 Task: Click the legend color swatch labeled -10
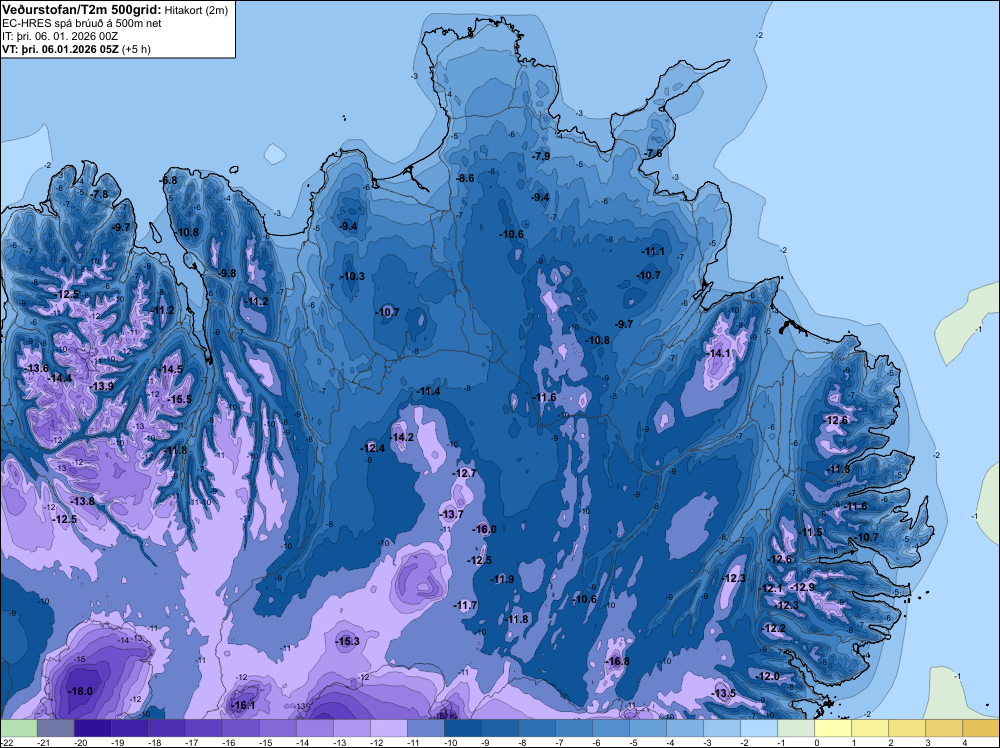pyautogui.click(x=462, y=728)
